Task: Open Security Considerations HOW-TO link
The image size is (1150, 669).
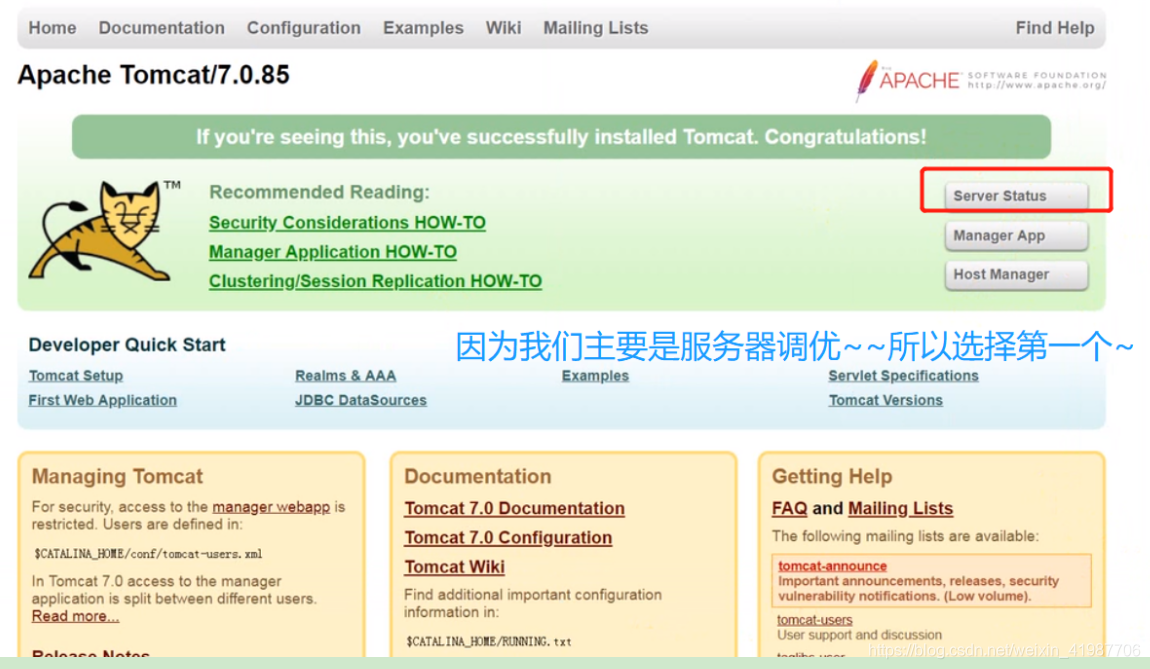Action: pos(347,222)
